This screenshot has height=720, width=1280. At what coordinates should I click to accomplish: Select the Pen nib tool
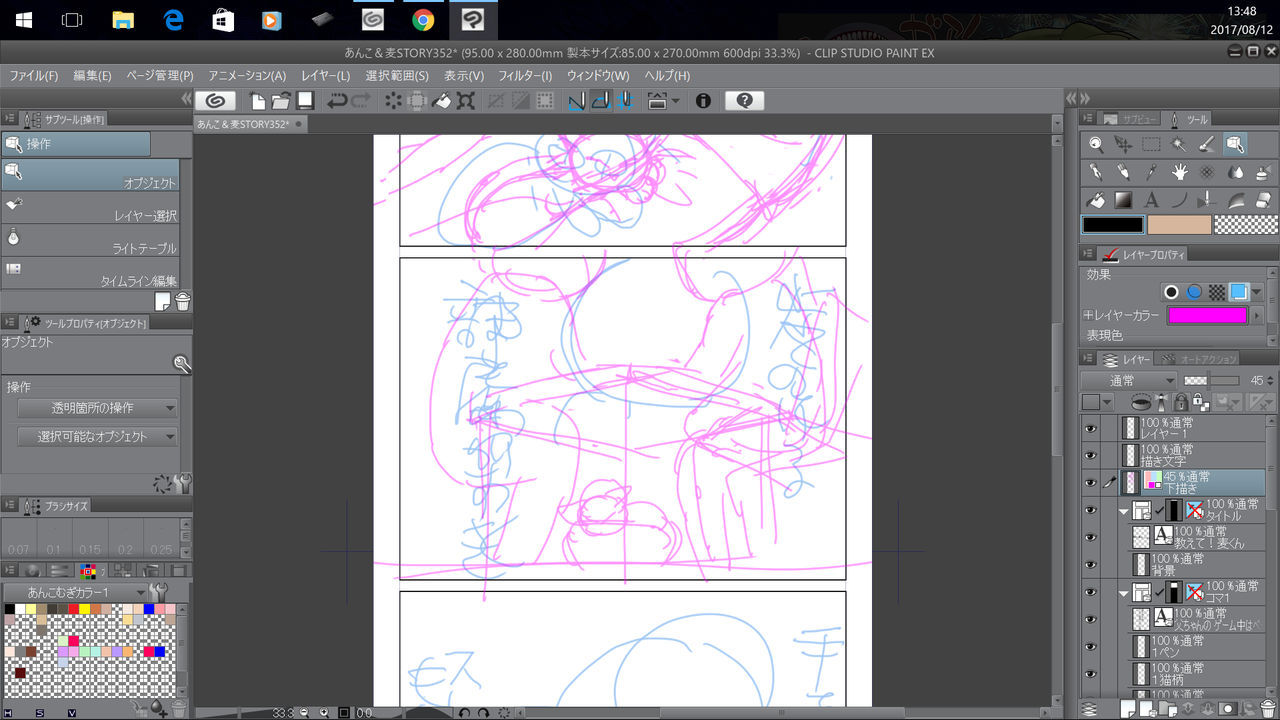[1097, 172]
